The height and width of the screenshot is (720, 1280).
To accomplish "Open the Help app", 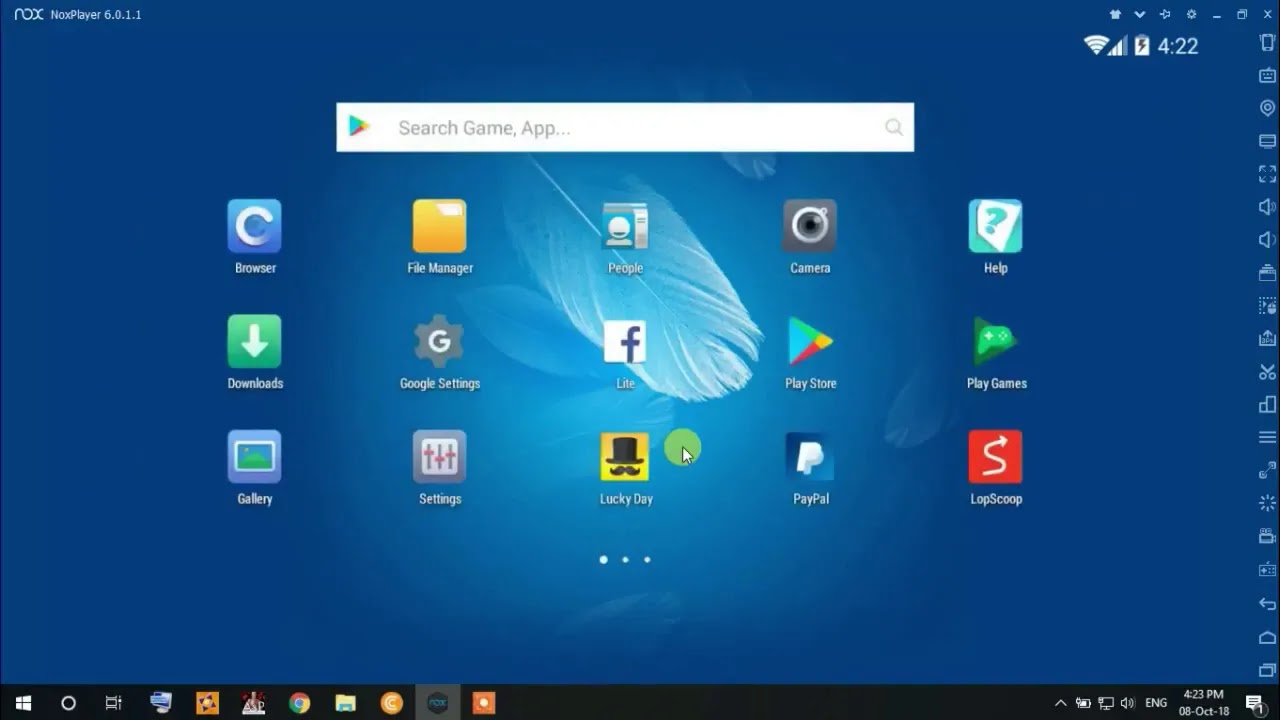I will click(995, 226).
